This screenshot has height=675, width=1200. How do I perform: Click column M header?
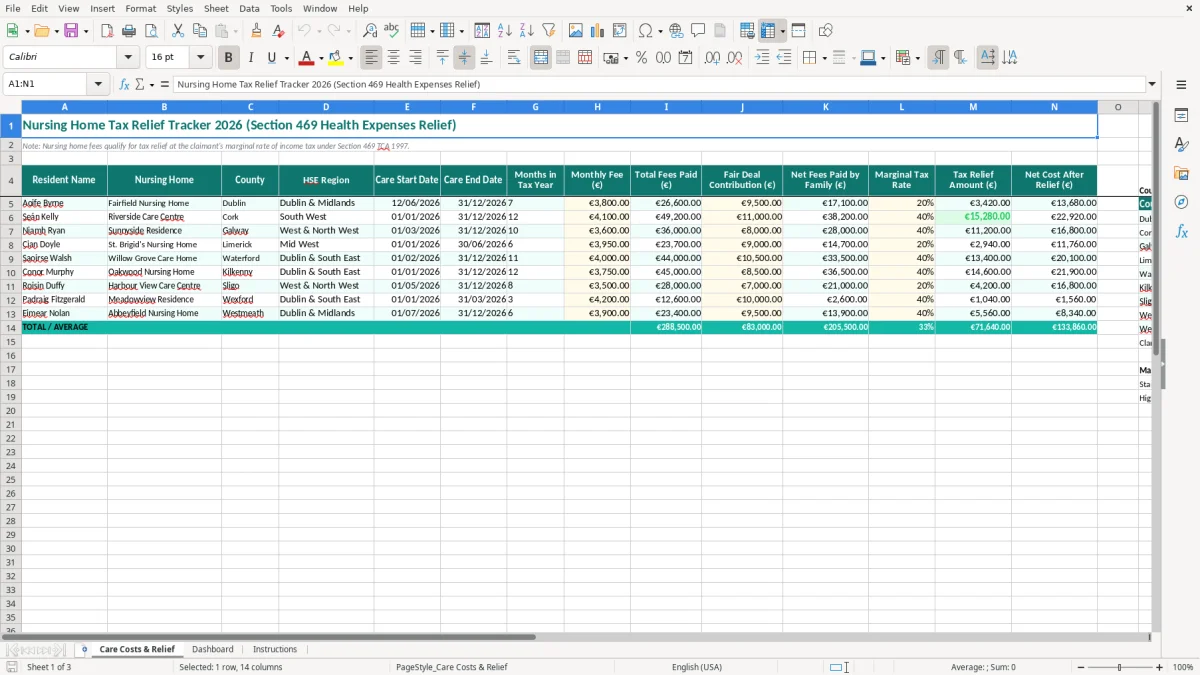point(973,107)
